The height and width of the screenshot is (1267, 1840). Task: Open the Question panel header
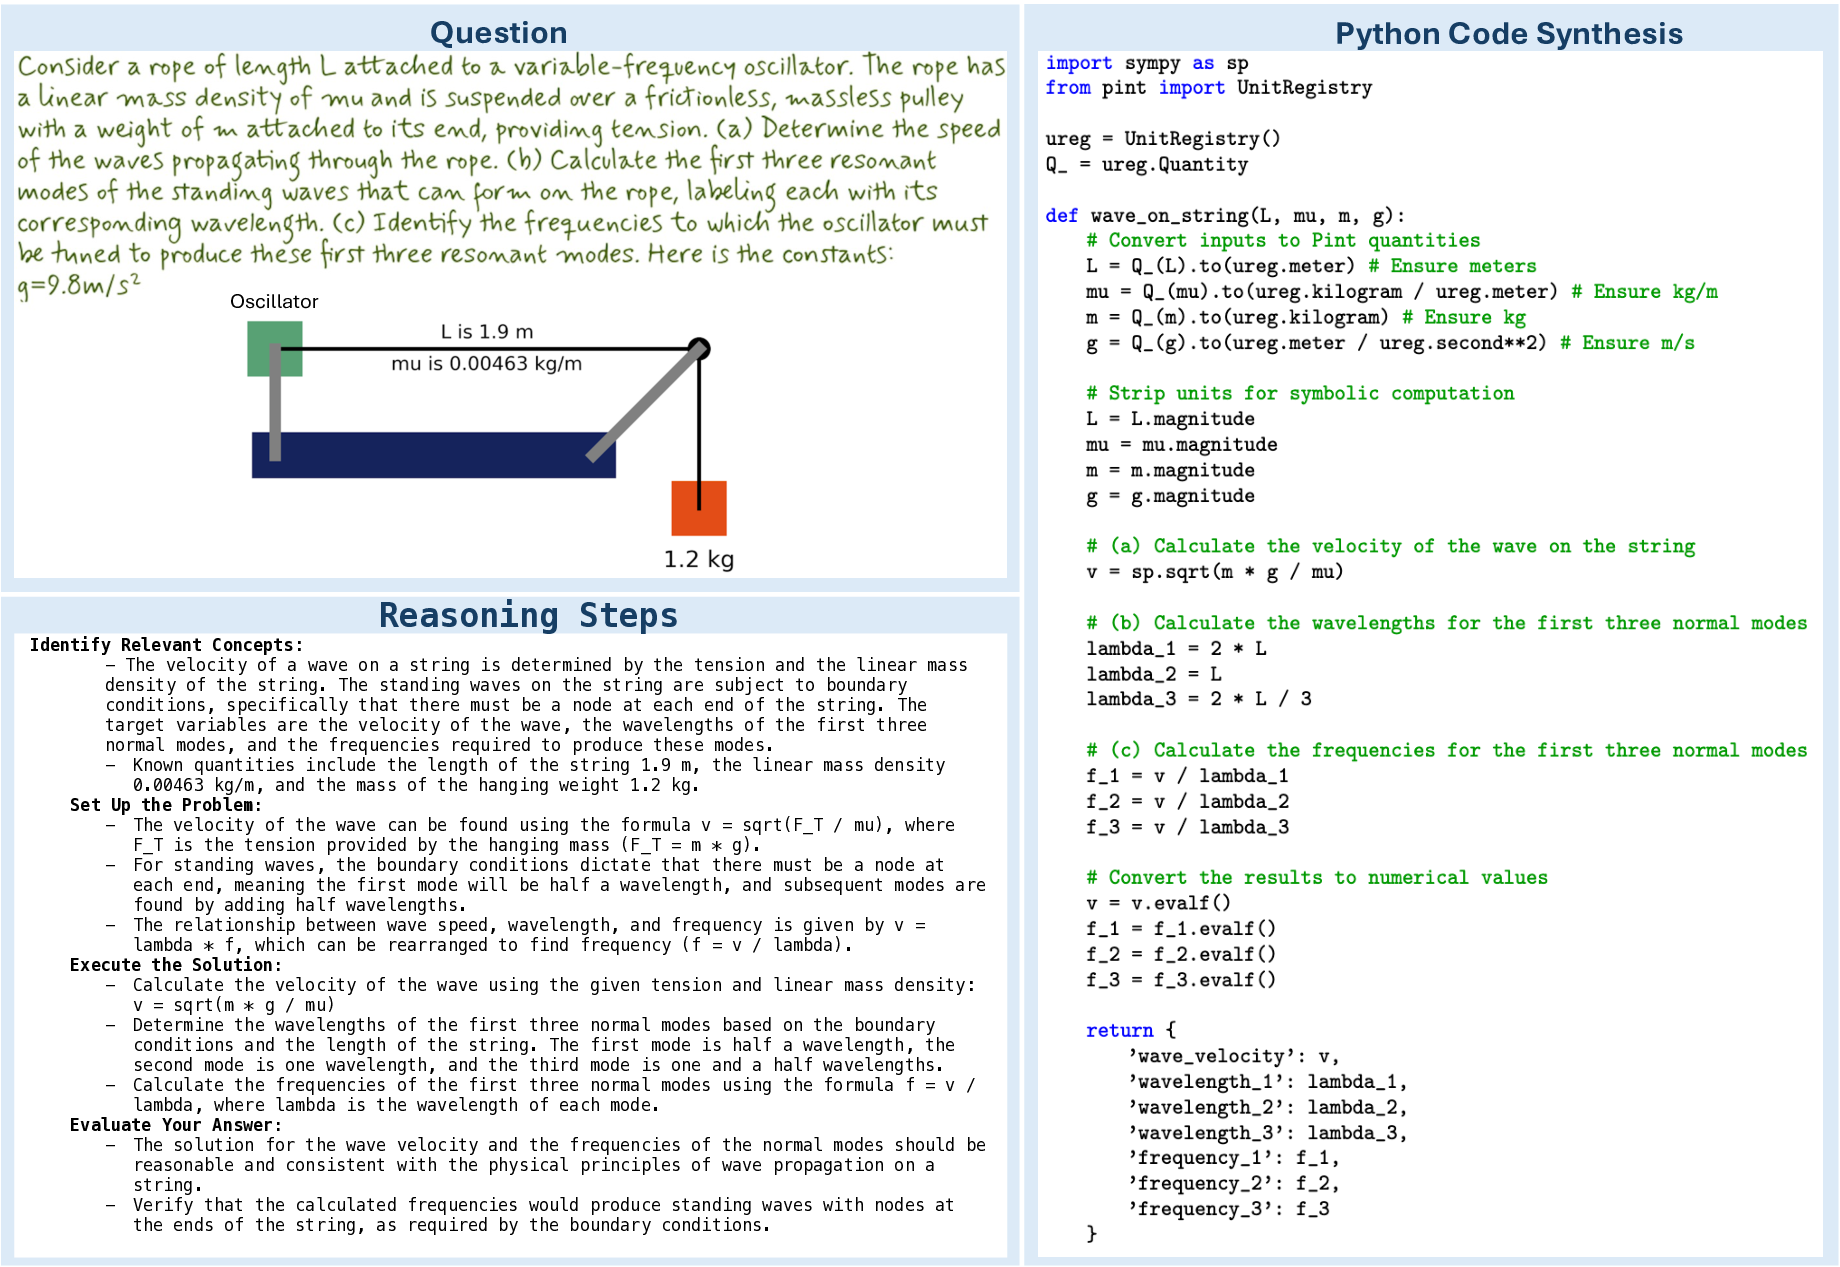pos(499,32)
